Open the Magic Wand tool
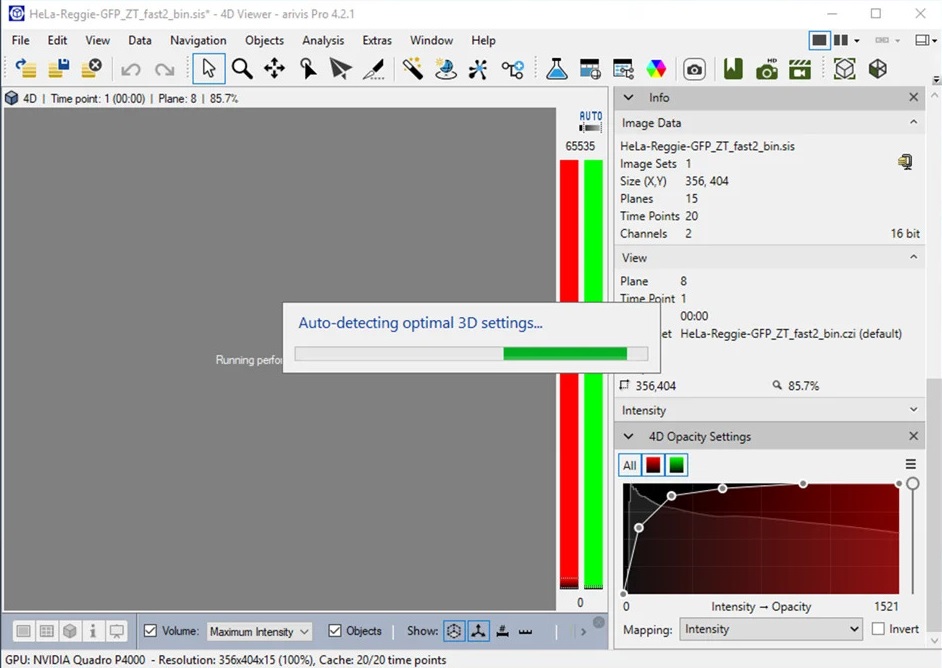Viewport: 942px width, 668px height. pos(413,68)
